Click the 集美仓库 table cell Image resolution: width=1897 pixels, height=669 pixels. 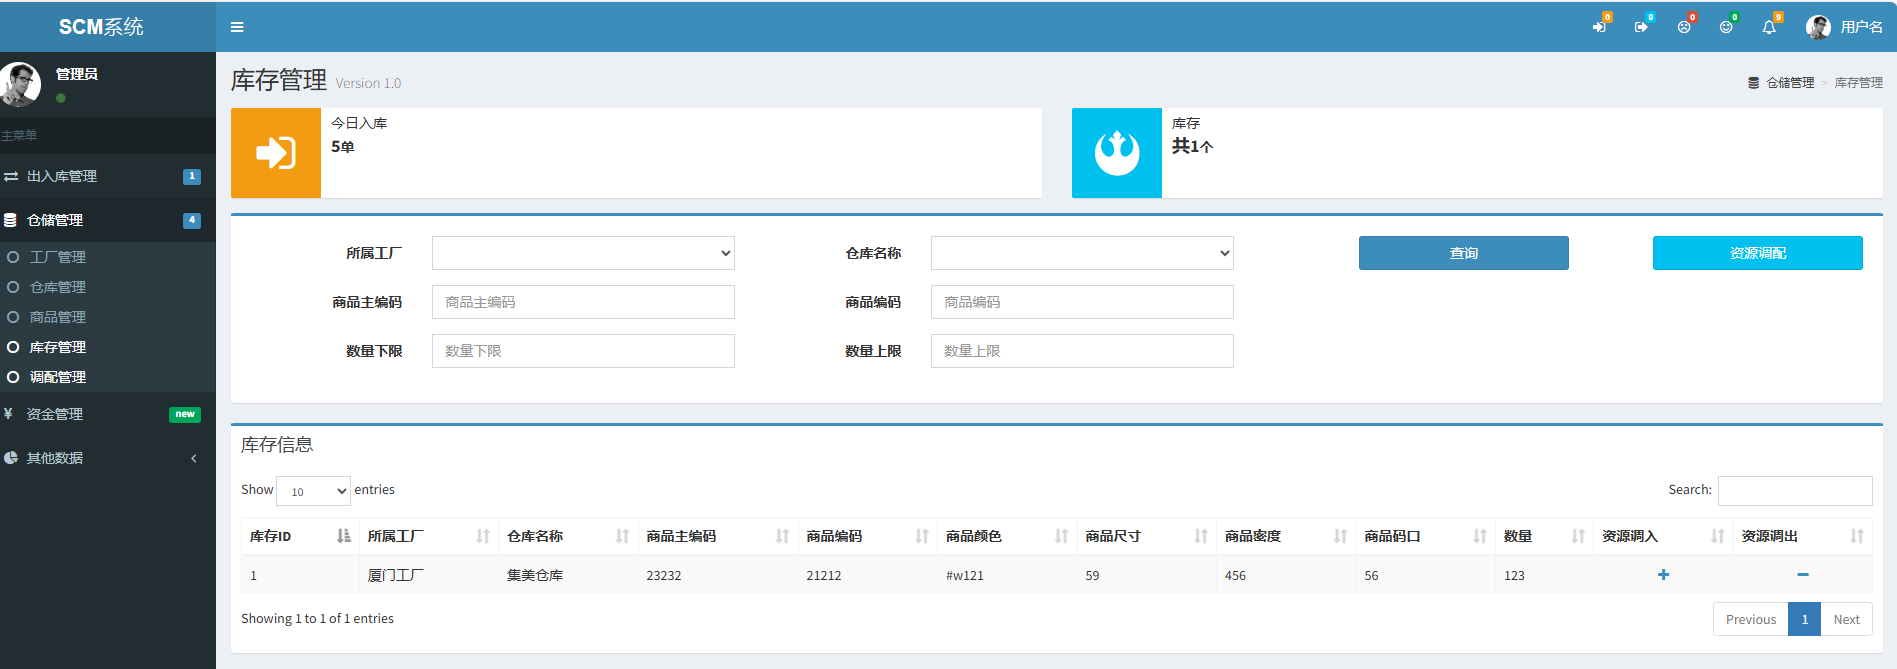568,575
